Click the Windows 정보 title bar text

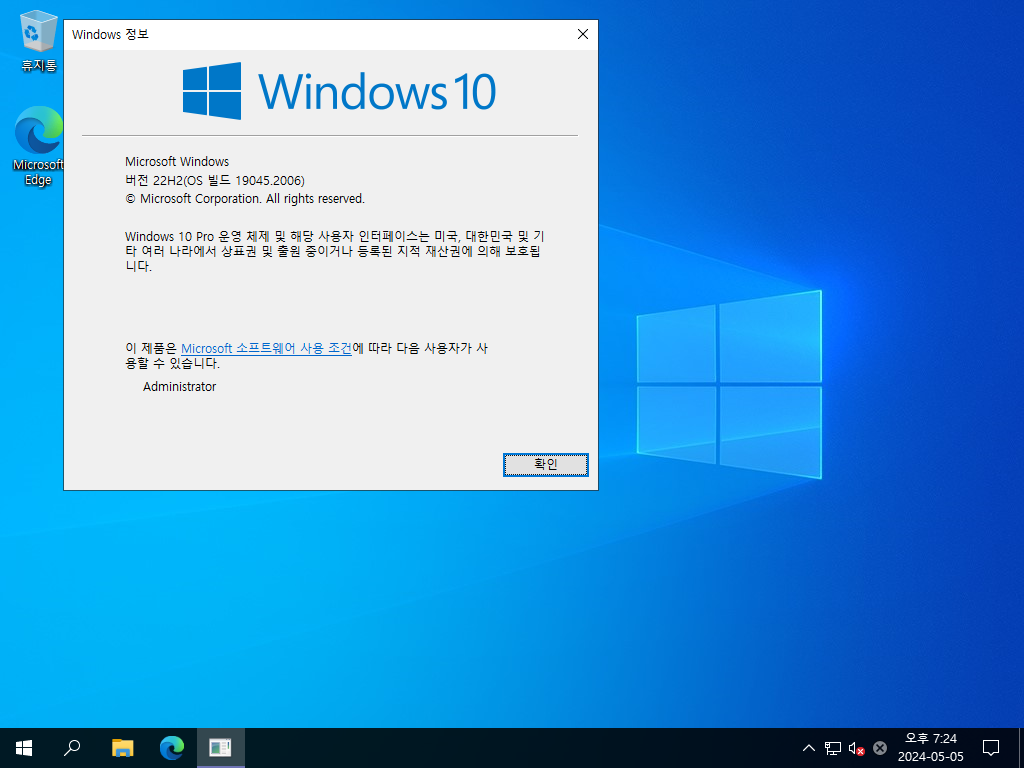(110, 34)
